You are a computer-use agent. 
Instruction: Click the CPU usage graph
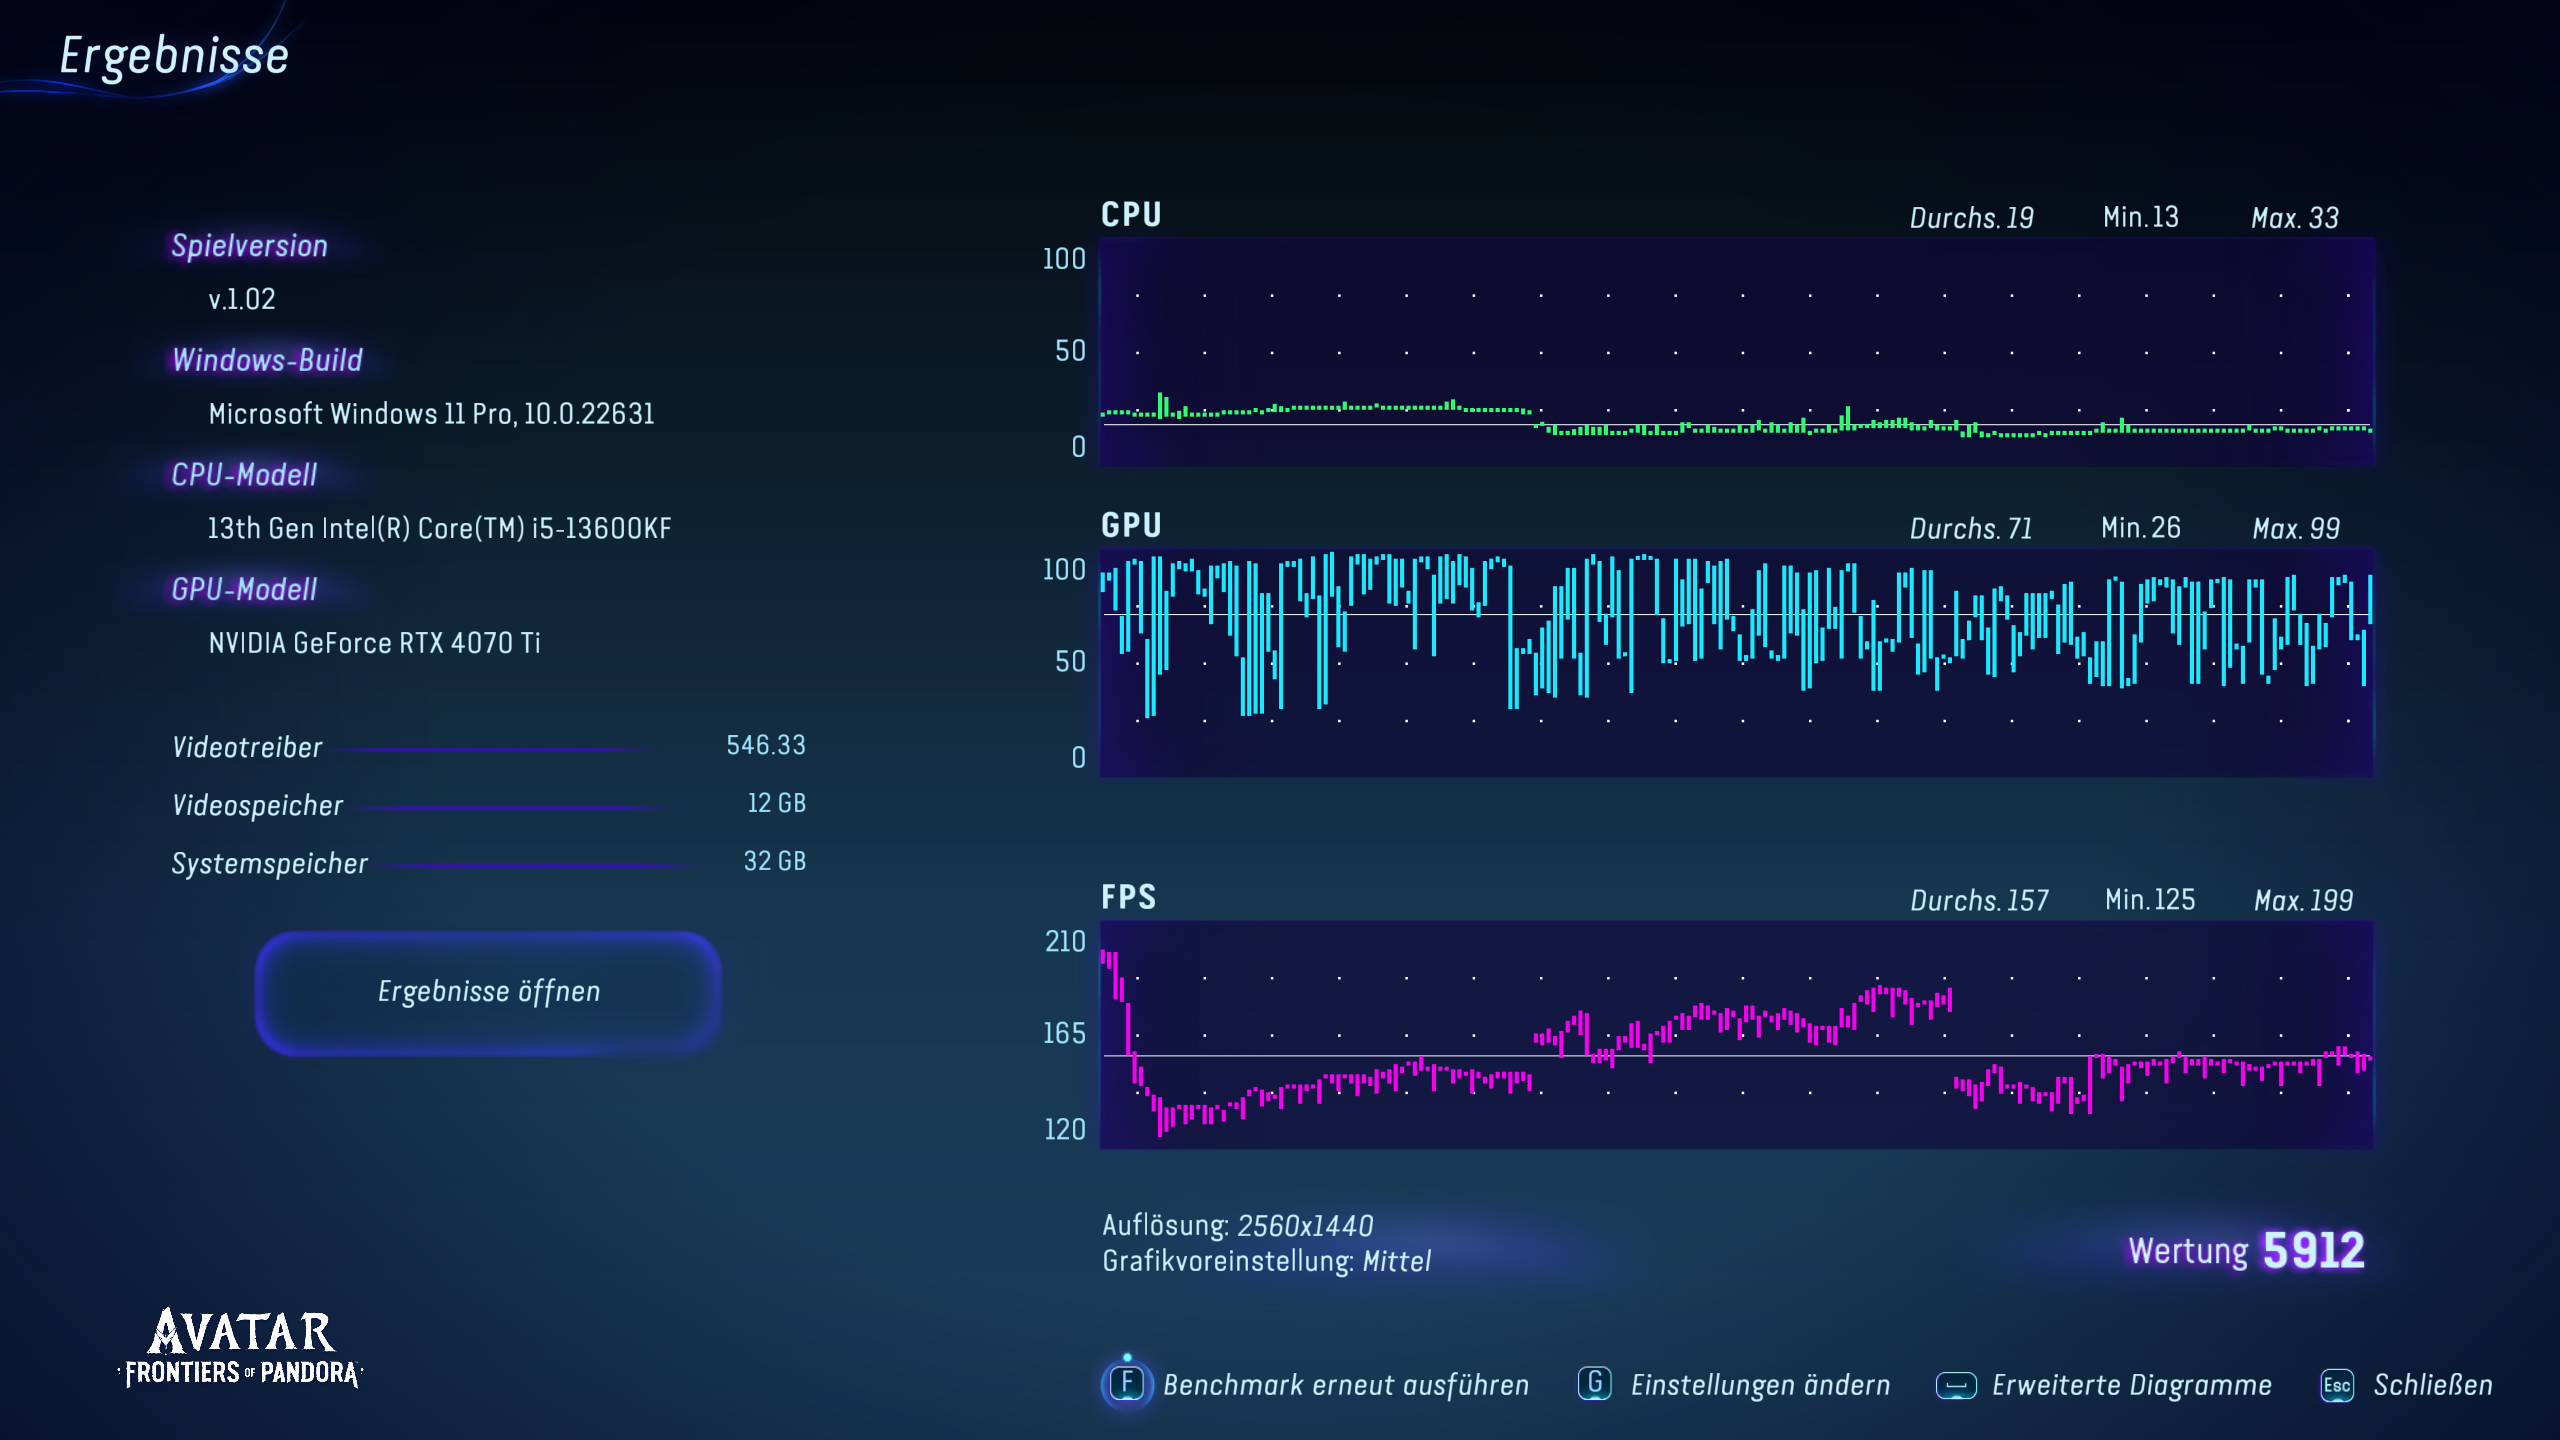[1736, 352]
